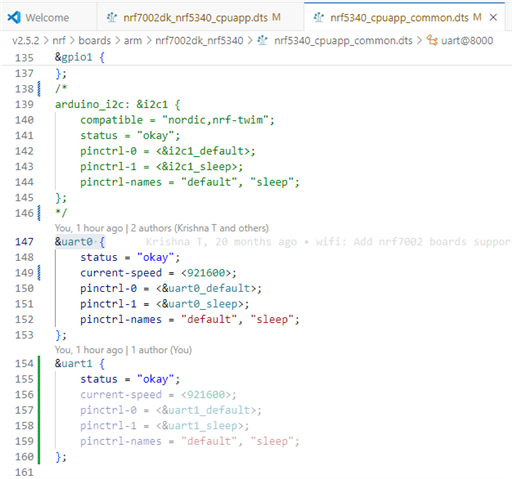
Task: Click 'compatible = "nordic,nrf-twim";' line
Action: point(177,120)
